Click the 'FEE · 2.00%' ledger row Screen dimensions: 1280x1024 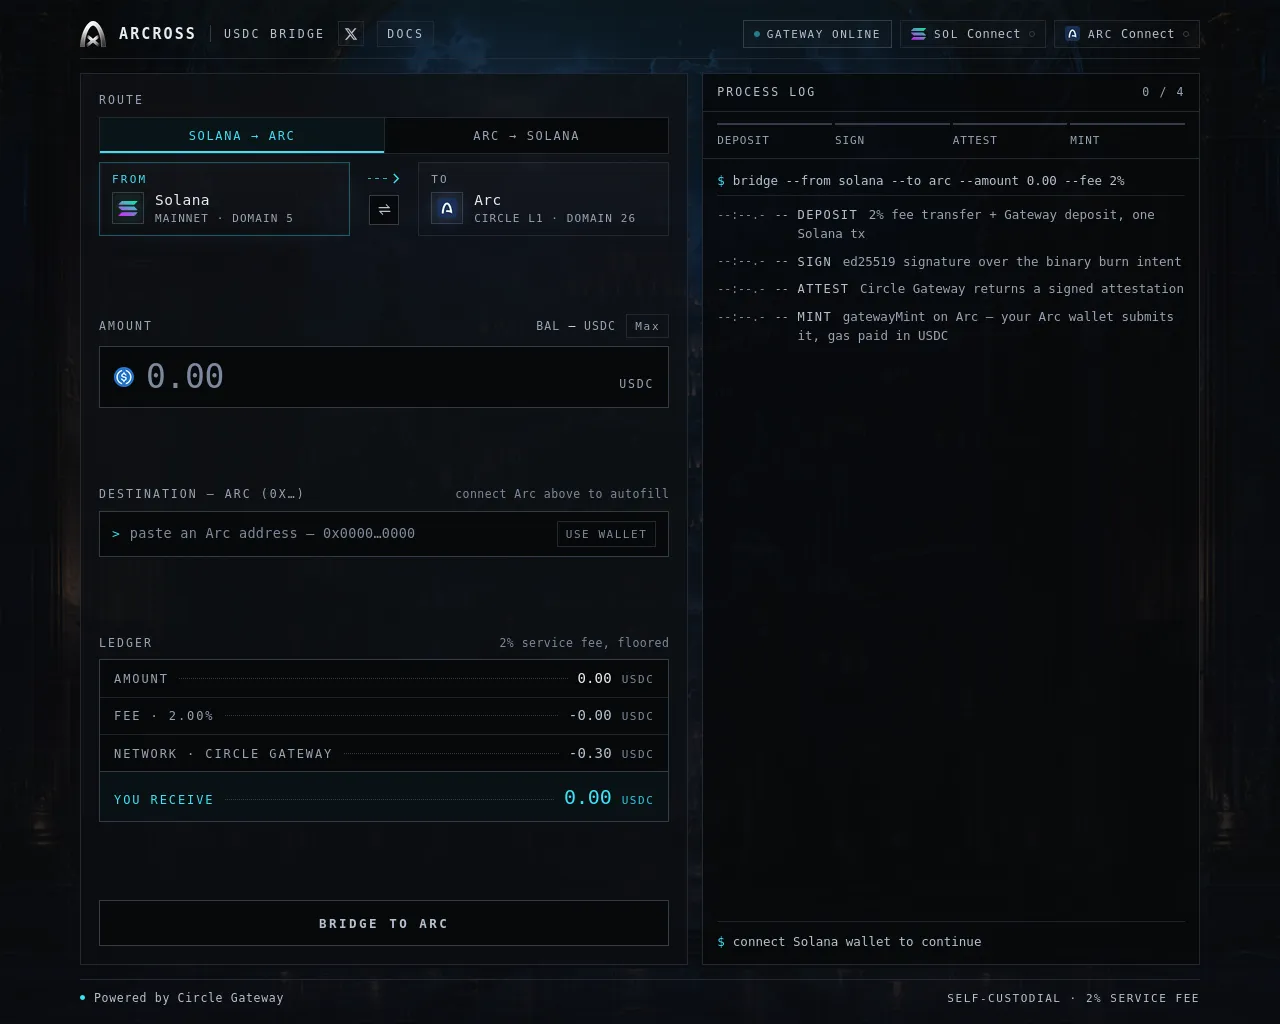coord(384,716)
